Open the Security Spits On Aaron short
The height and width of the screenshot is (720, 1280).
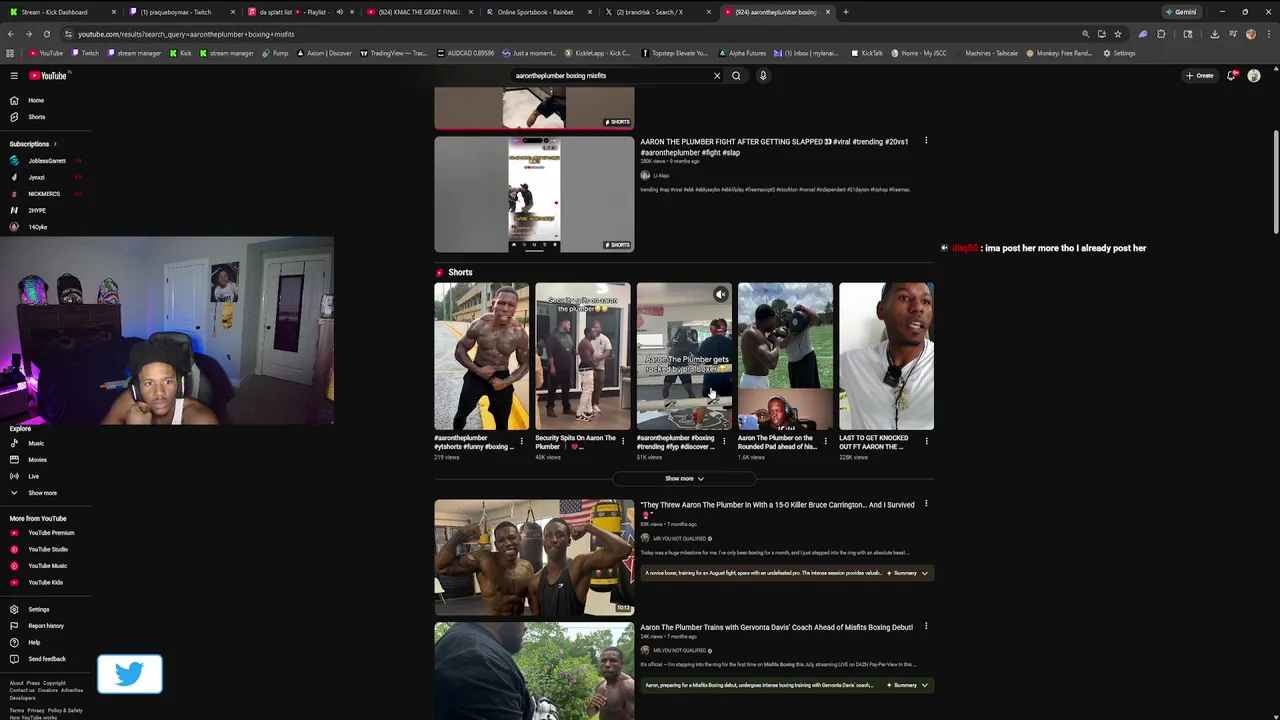coord(582,356)
